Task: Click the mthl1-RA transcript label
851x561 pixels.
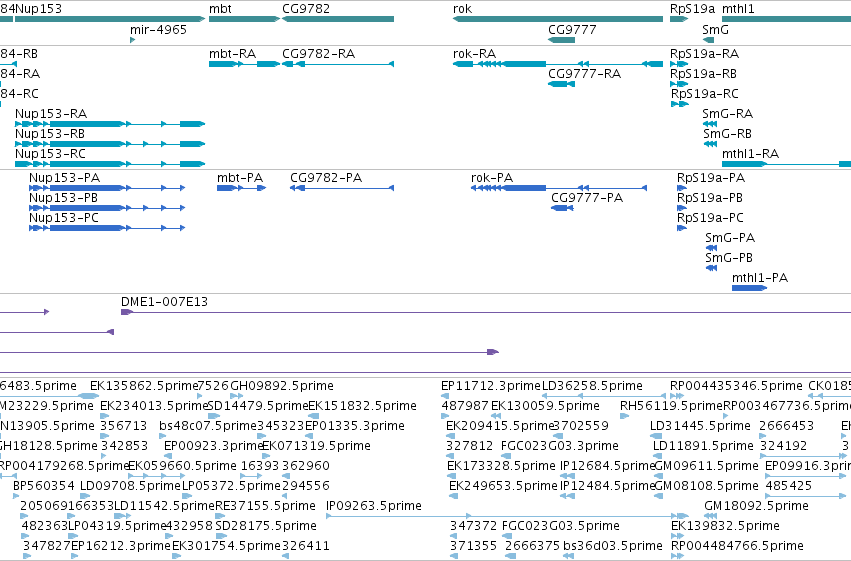Action: point(750,154)
